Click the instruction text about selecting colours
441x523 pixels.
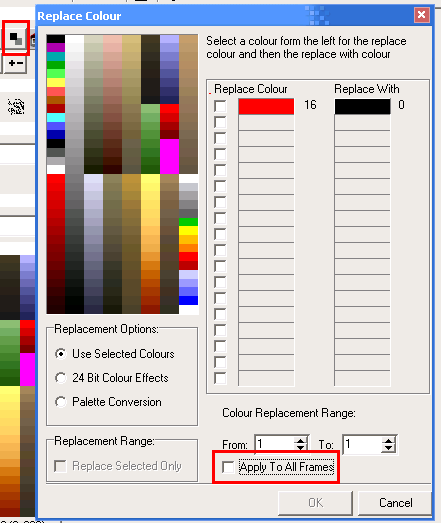coord(306,47)
